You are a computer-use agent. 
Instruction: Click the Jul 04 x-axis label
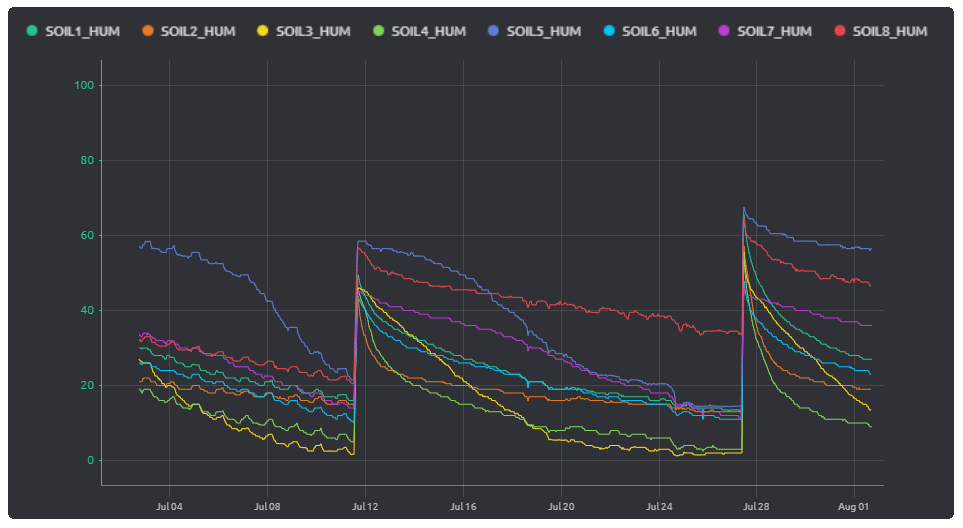point(169,506)
